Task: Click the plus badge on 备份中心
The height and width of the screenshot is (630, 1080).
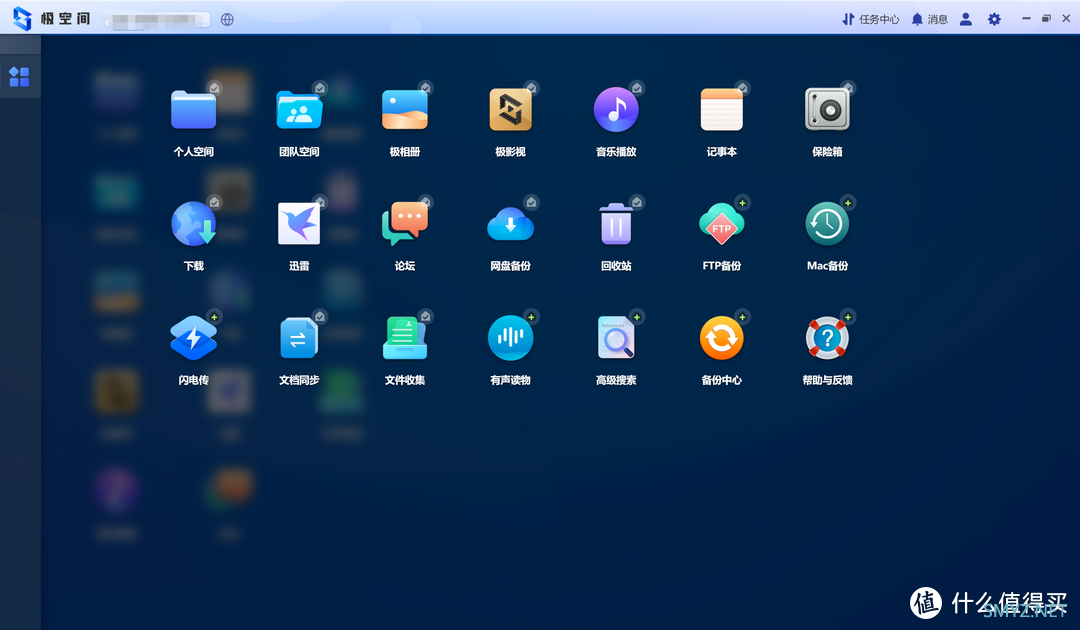Action: (x=742, y=317)
